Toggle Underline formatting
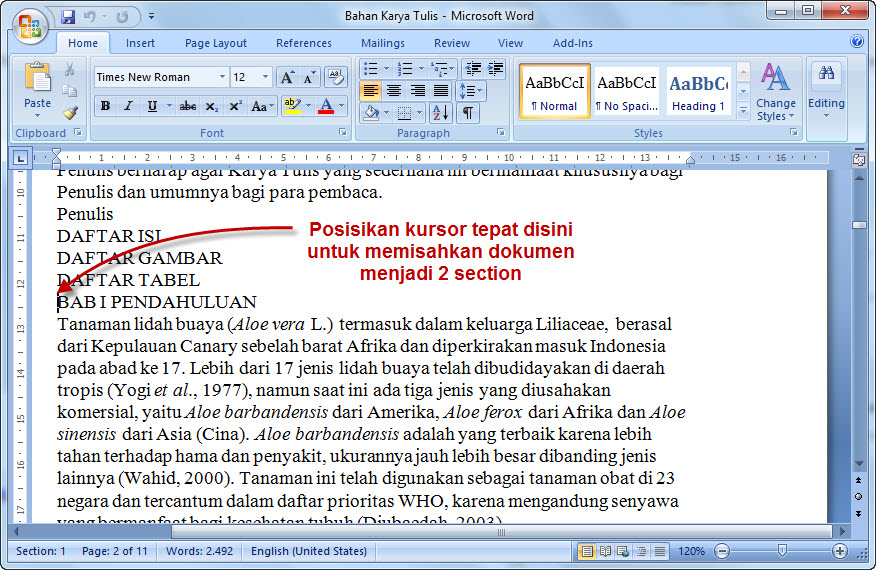This screenshot has height=570, width=876. click(152, 106)
